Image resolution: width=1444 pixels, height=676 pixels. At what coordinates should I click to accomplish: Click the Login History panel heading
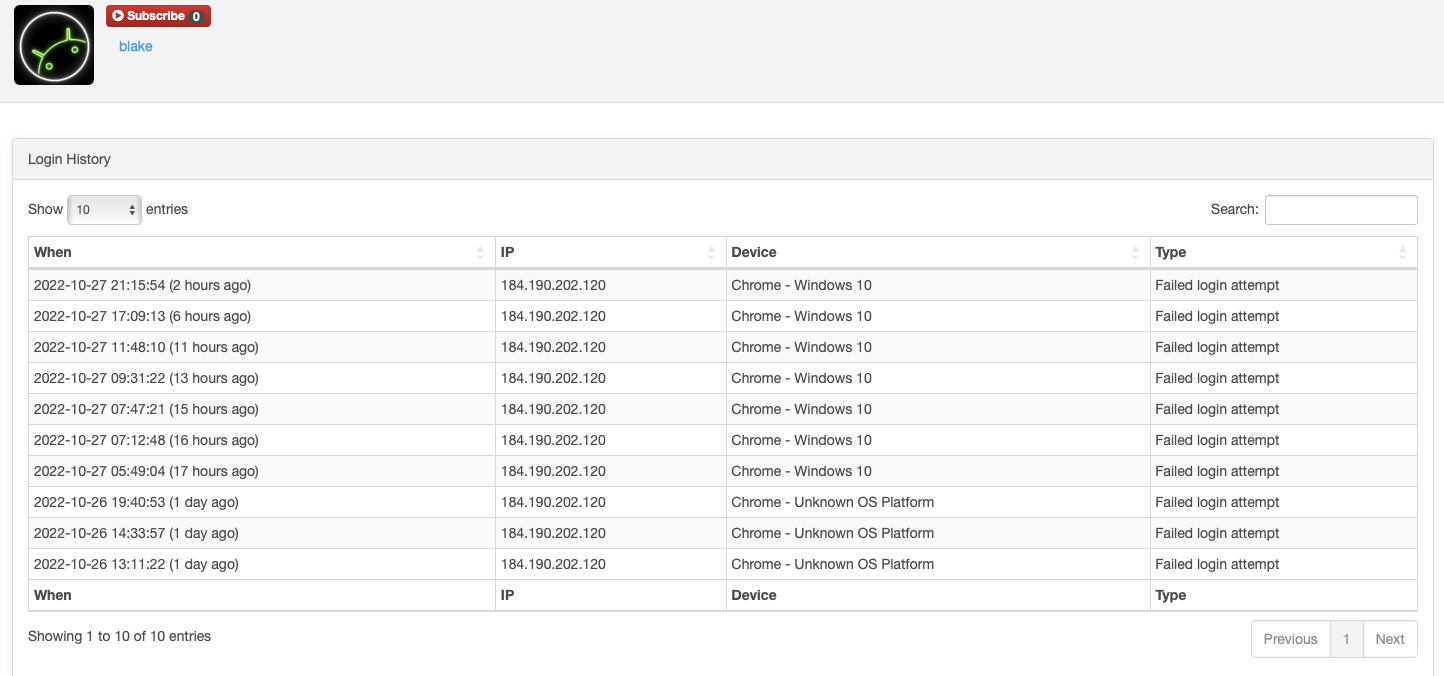(722, 159)
